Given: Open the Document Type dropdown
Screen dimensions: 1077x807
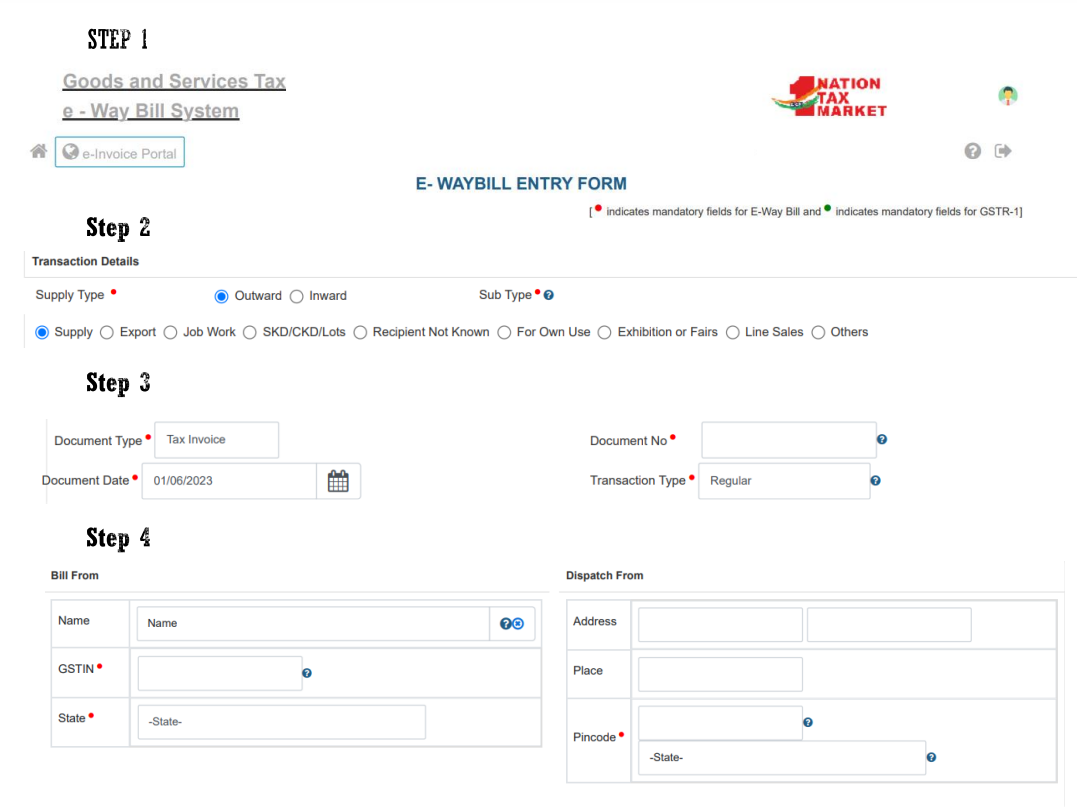Looking at the screenshot, I should pyautogui.click(x=216, y=440).
